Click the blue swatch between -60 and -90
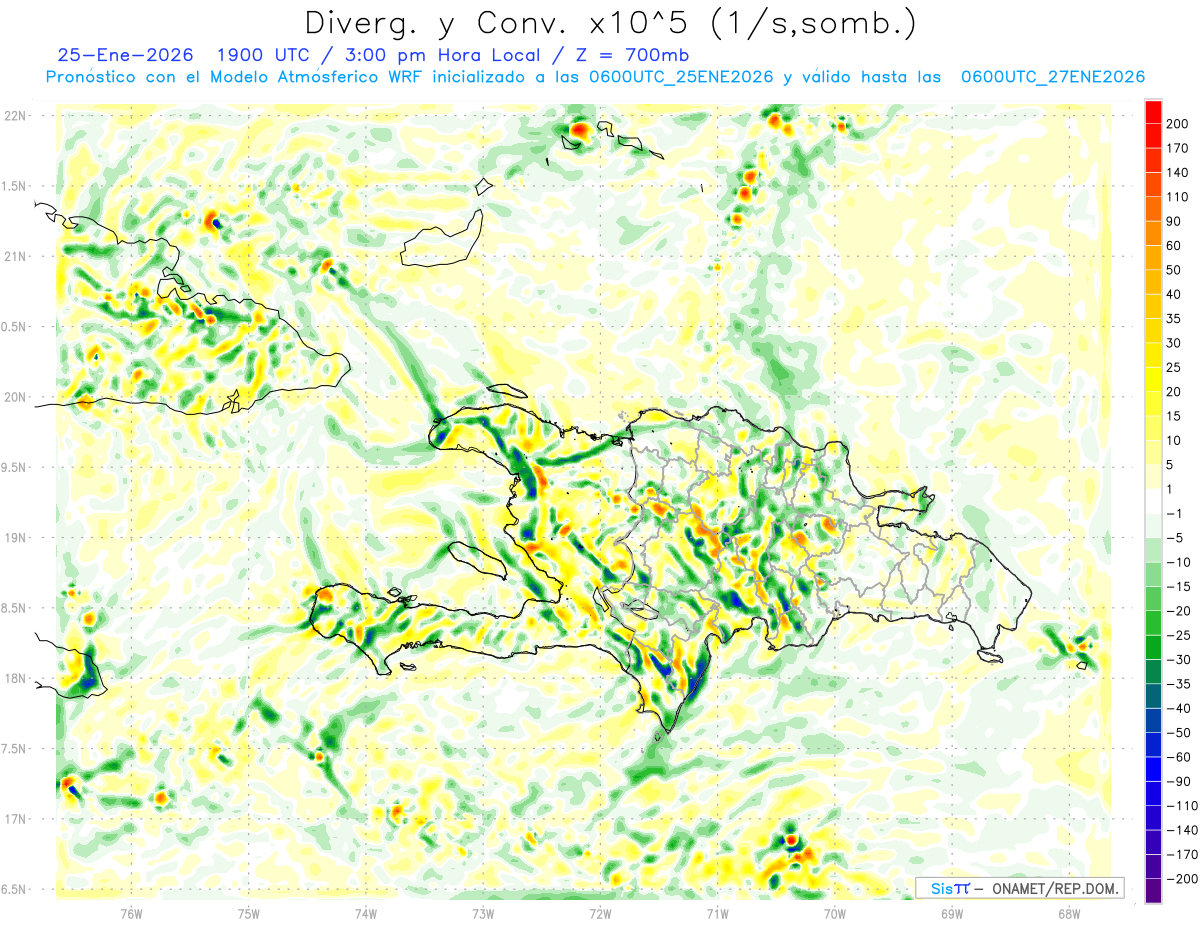This screenshot has height=927, width=1200. [x=1154, y=769]
